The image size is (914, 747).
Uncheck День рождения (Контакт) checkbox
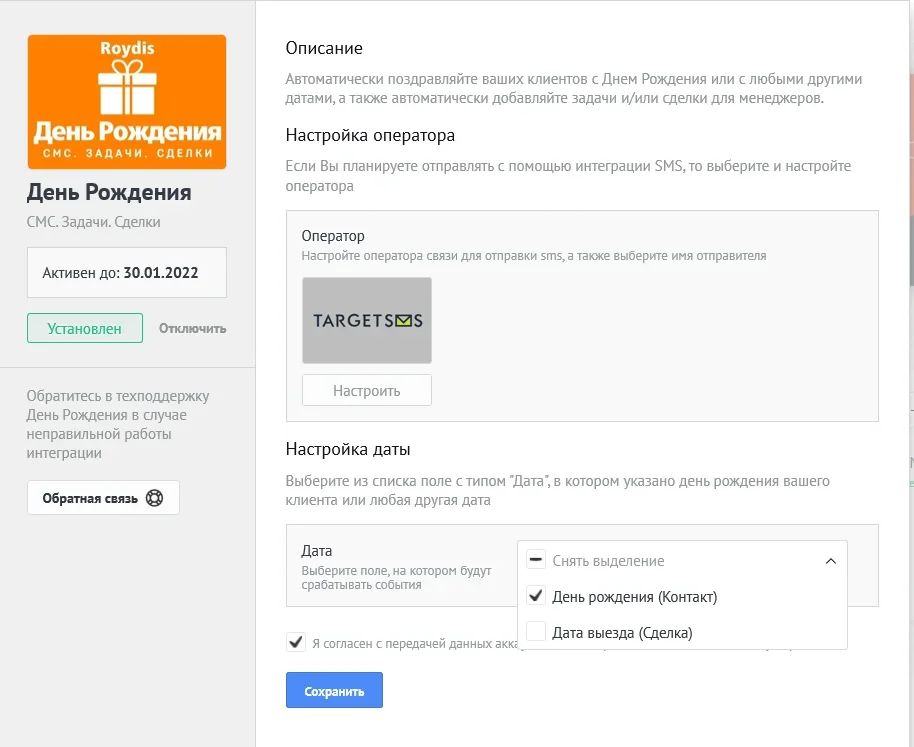[x=536, y=596]
